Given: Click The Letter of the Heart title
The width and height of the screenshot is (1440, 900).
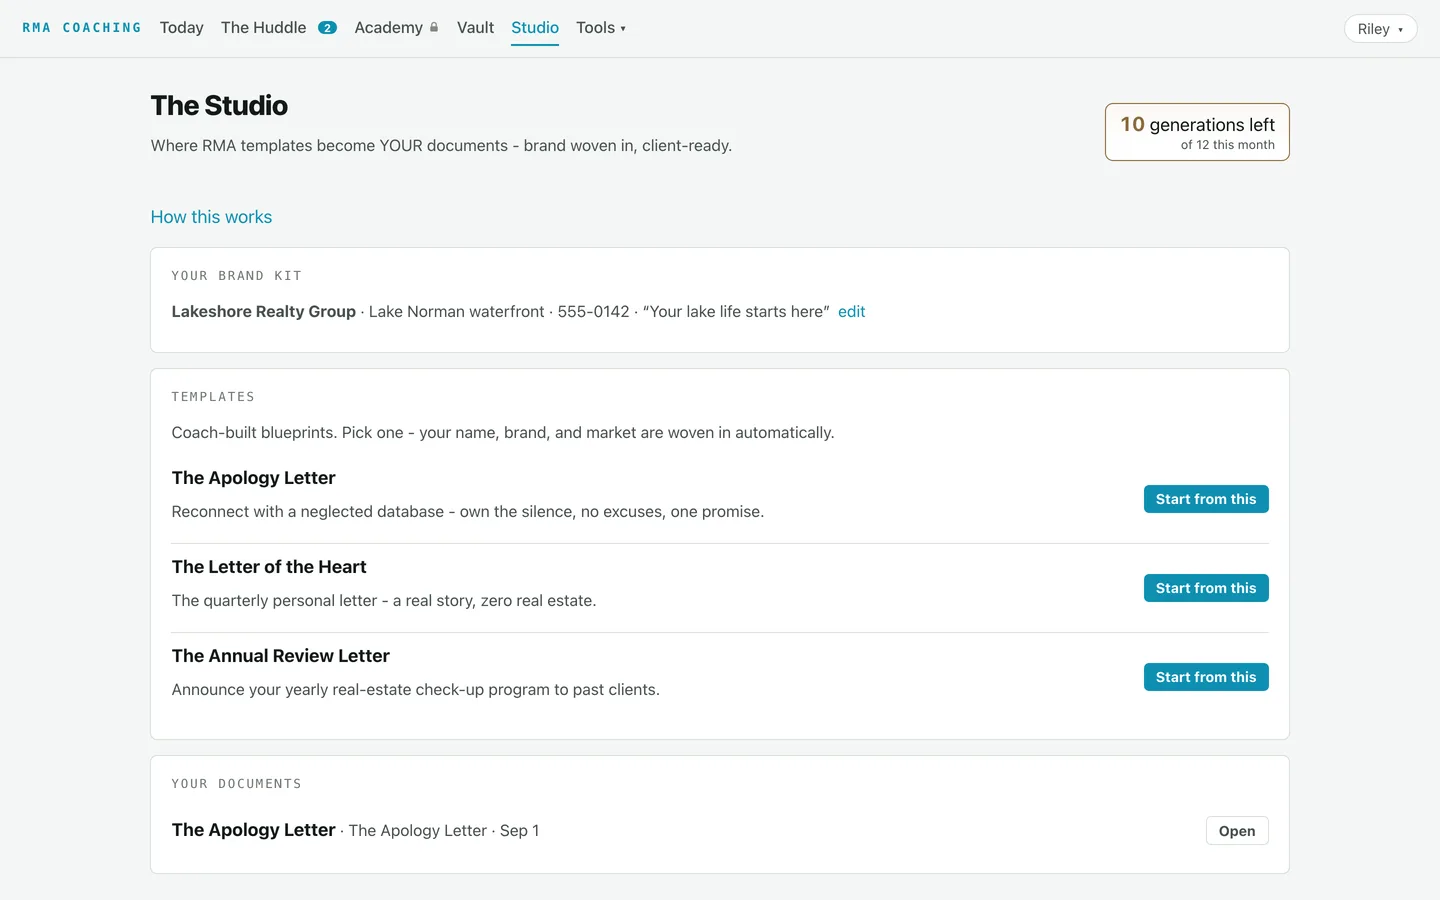Looking at the screenshot, I should (x=269, y=567).
